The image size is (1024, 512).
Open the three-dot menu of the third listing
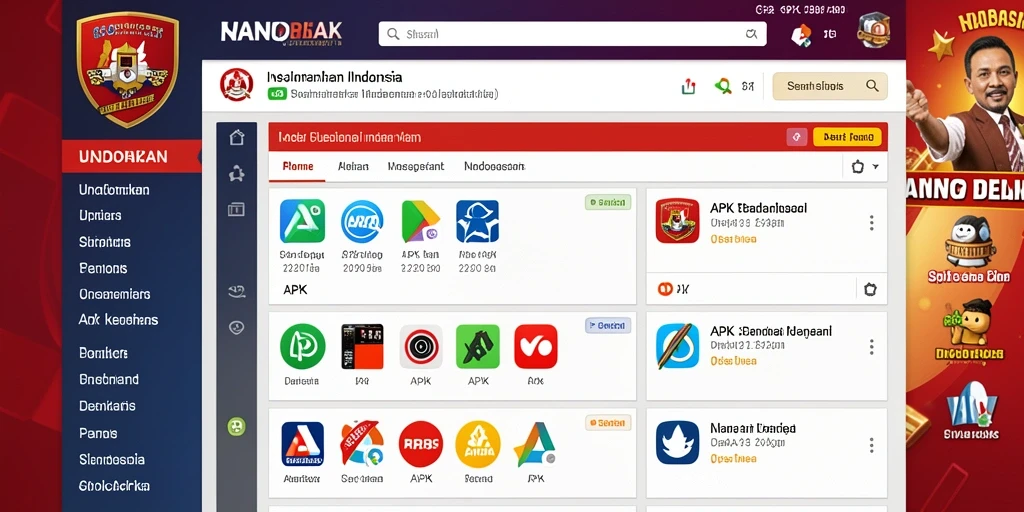point(871,445)
